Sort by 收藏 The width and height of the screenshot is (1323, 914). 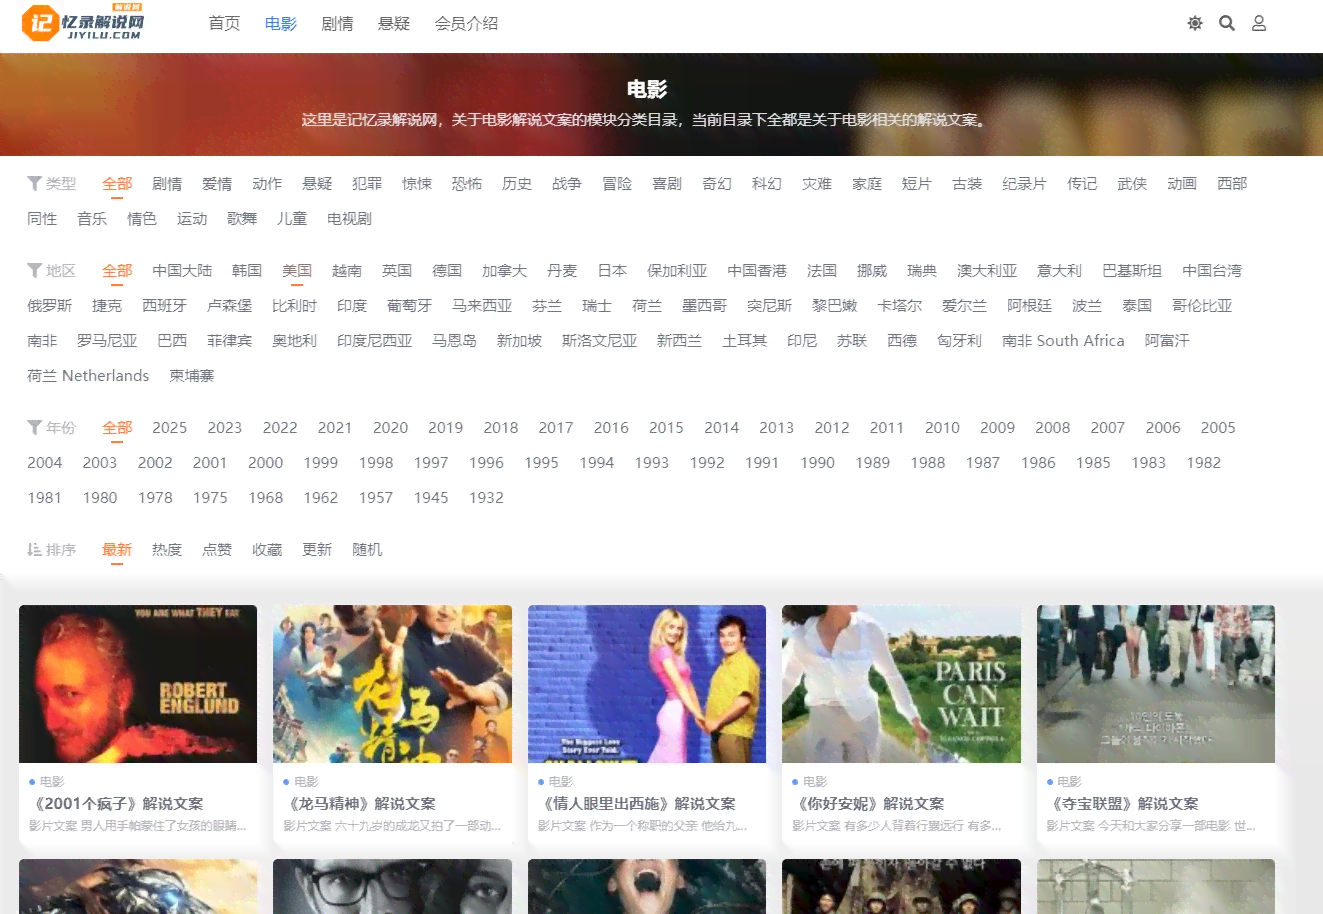point(267,550)
